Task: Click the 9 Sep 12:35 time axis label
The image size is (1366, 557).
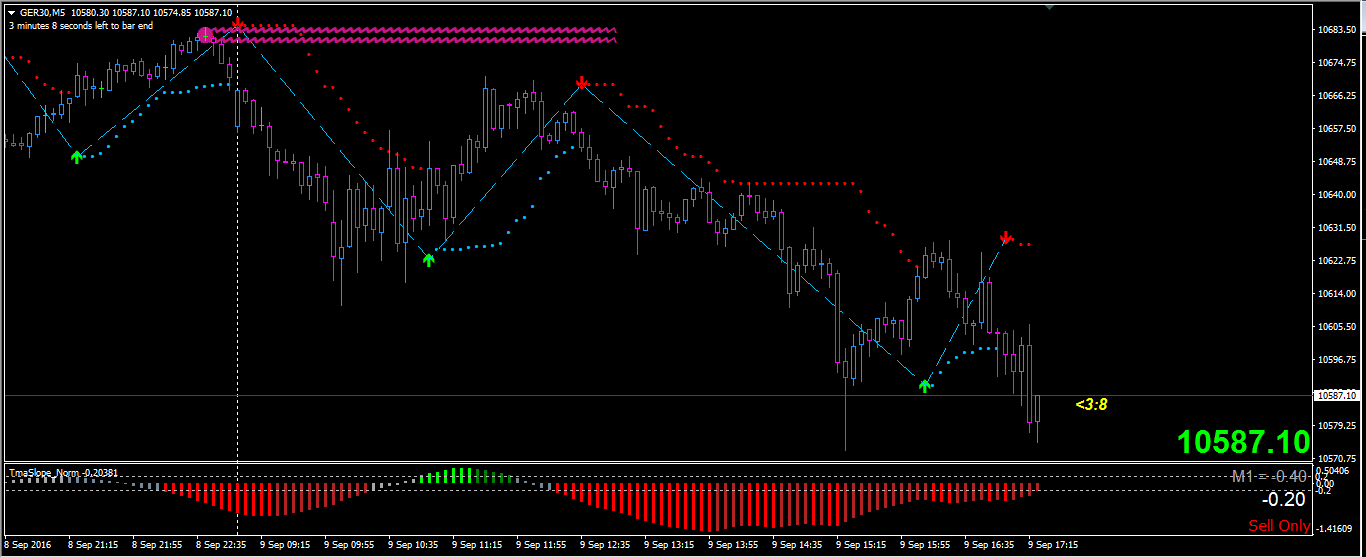Action: click(605, 546)
